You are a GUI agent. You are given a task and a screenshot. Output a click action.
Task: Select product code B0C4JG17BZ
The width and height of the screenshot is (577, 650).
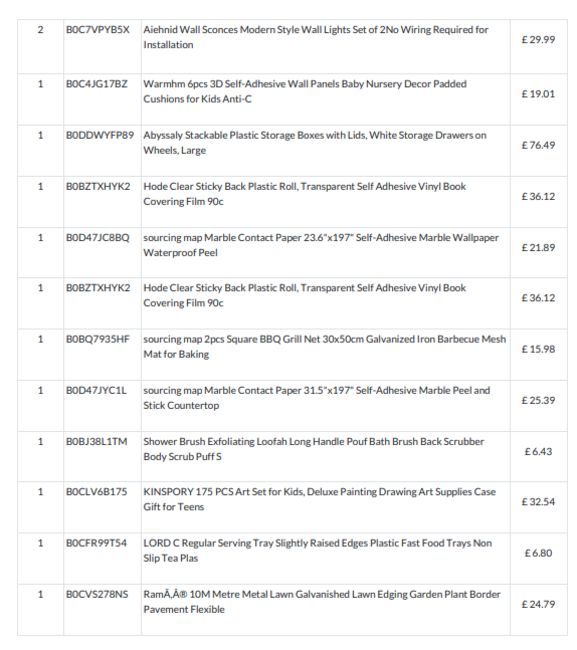[x=97, y=84]
